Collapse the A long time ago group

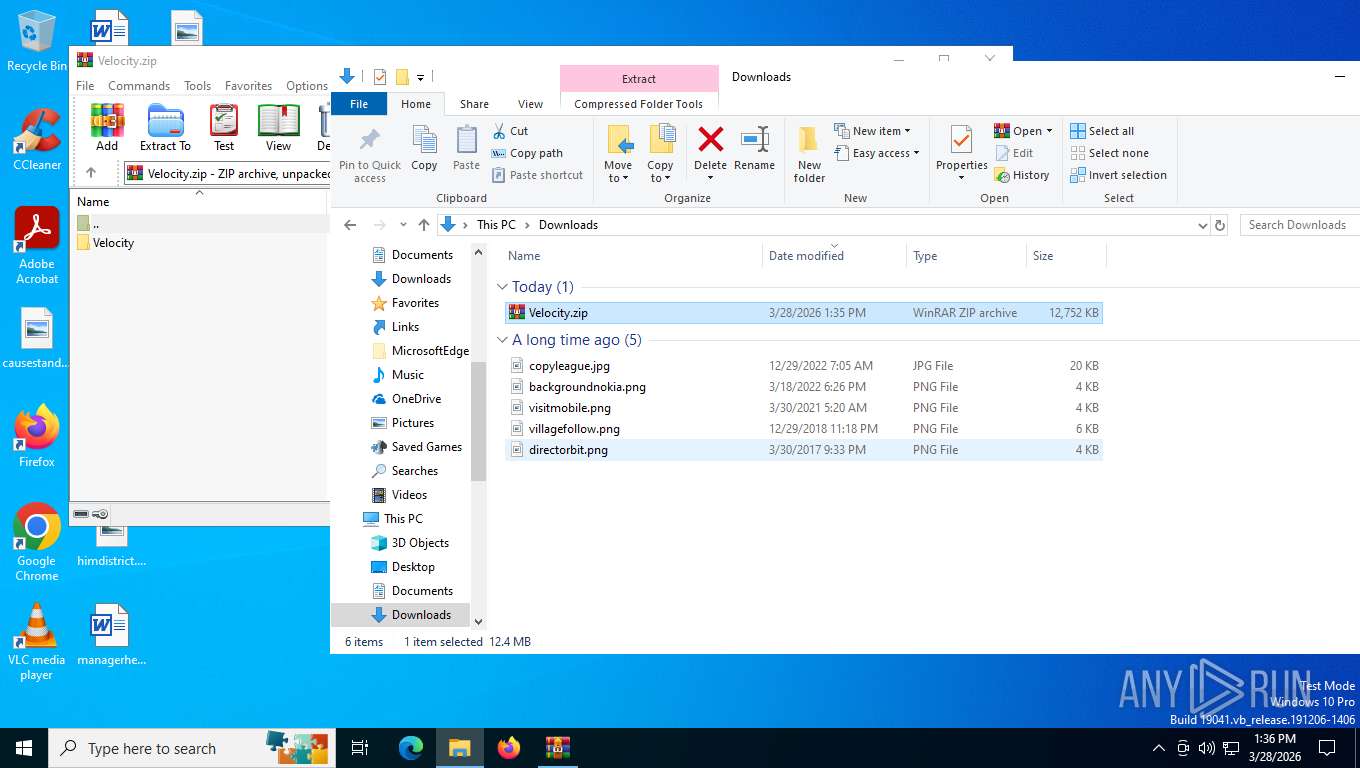click(502, 340)
